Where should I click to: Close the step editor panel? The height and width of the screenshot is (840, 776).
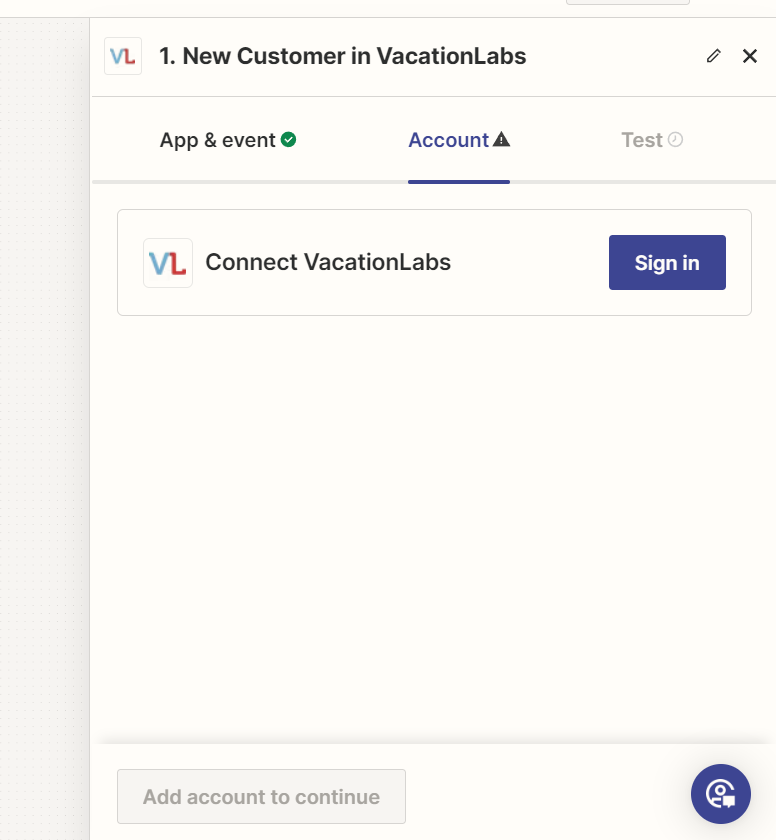[x=750, y=56]
